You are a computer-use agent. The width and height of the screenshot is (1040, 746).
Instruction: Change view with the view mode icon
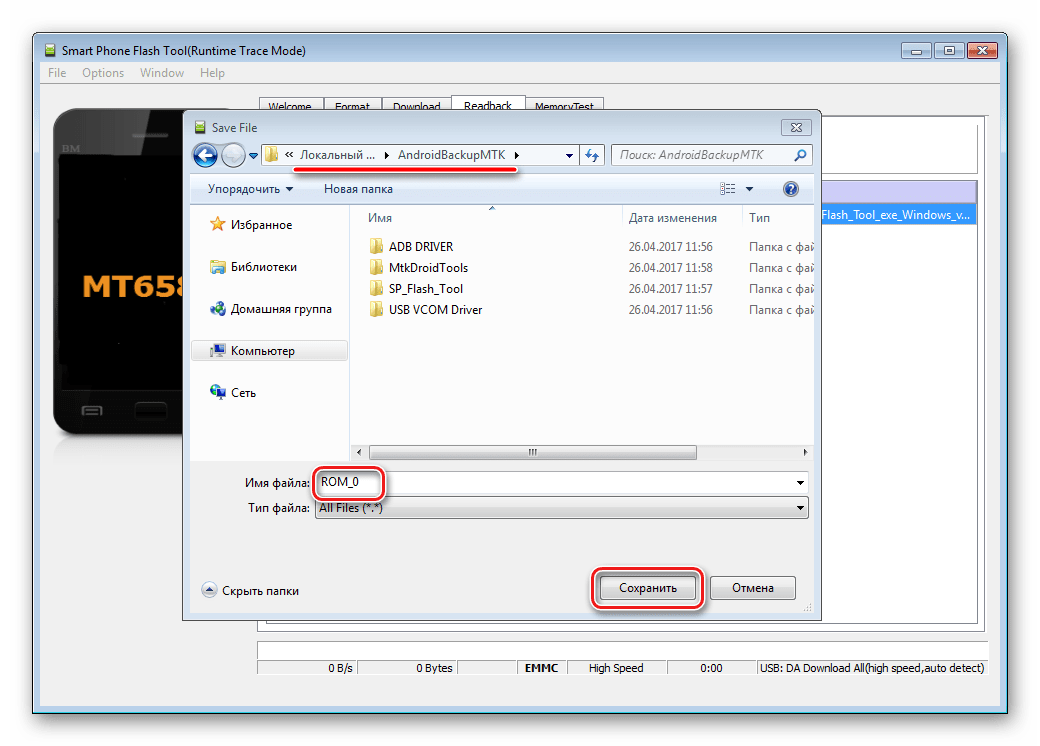tap(728, 189)
